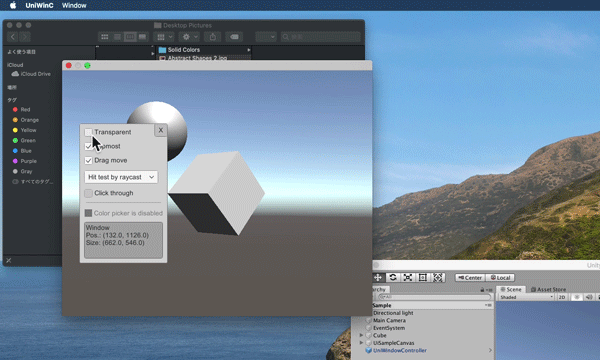Screen dimensions: 600x360
Task: Click the Finder share icon
Action: click(212, 37)
